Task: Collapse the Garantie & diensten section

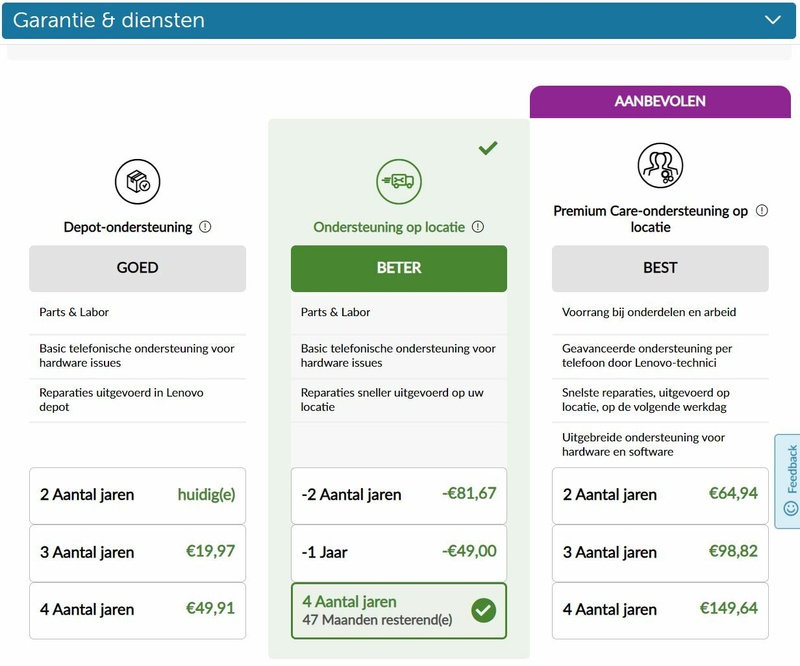Action: coord(772,20)
